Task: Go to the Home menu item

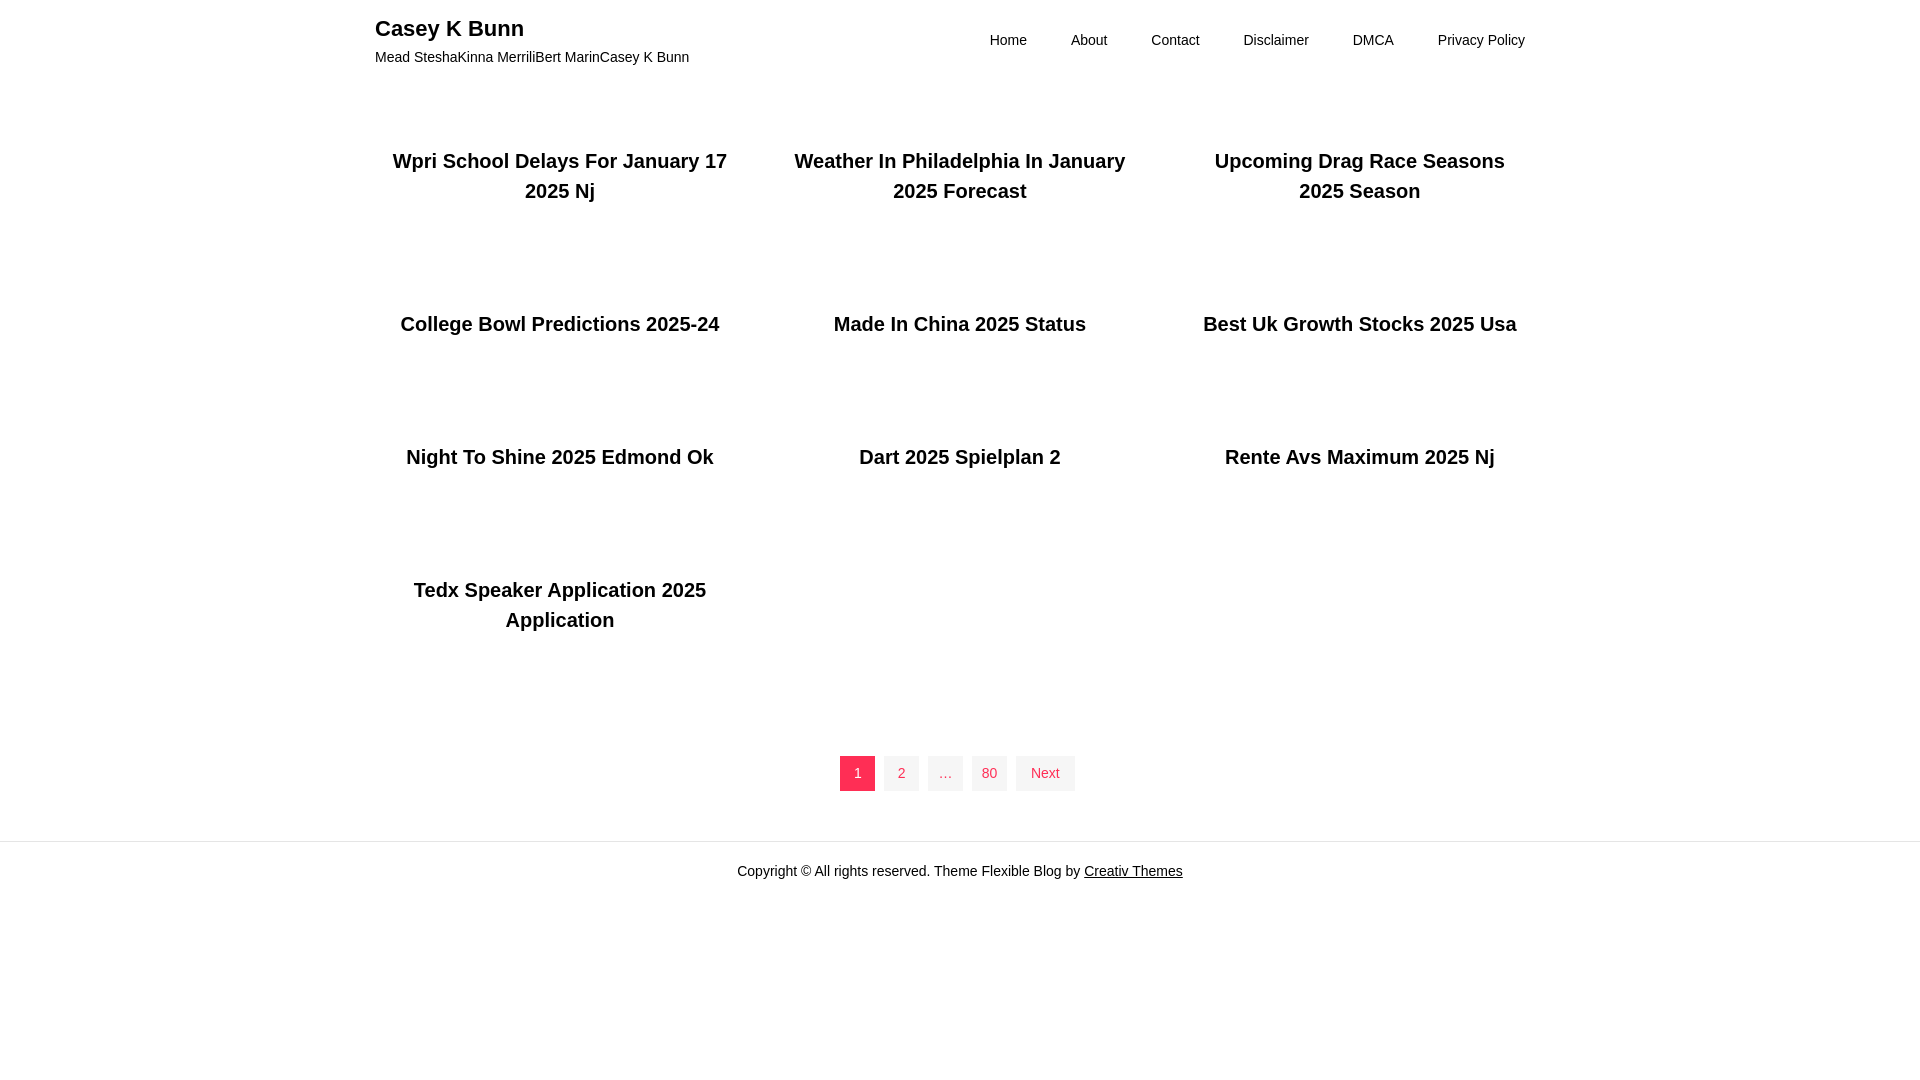Action: (x=1008, y=40)
